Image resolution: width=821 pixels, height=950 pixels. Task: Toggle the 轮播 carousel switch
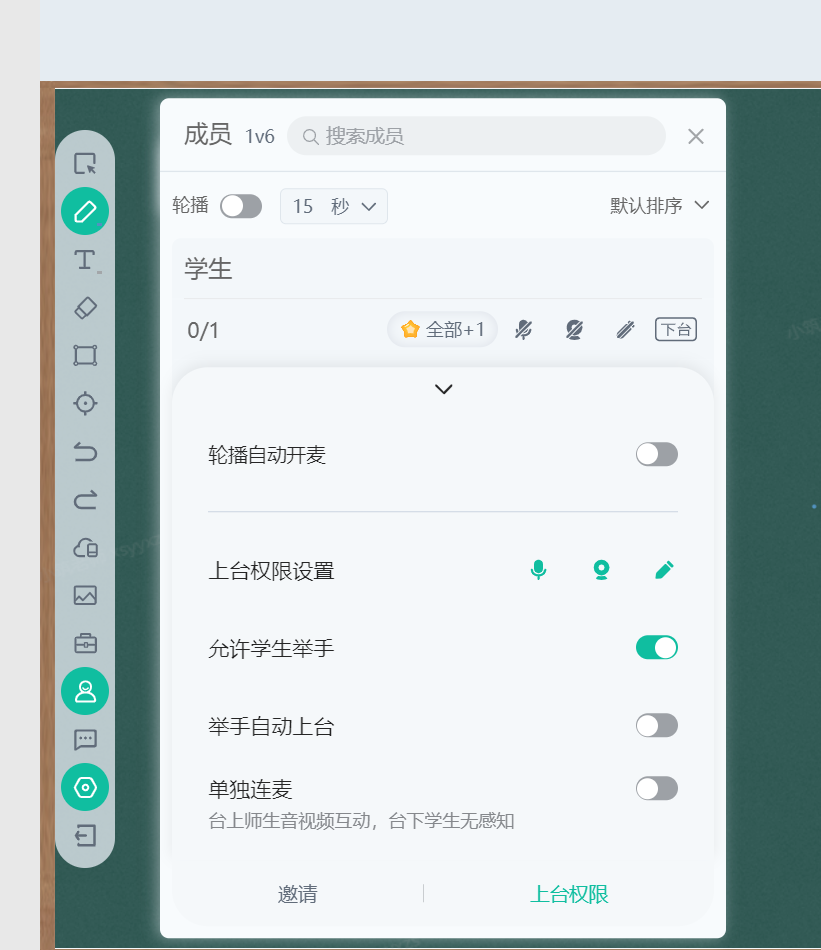[241, 206]
